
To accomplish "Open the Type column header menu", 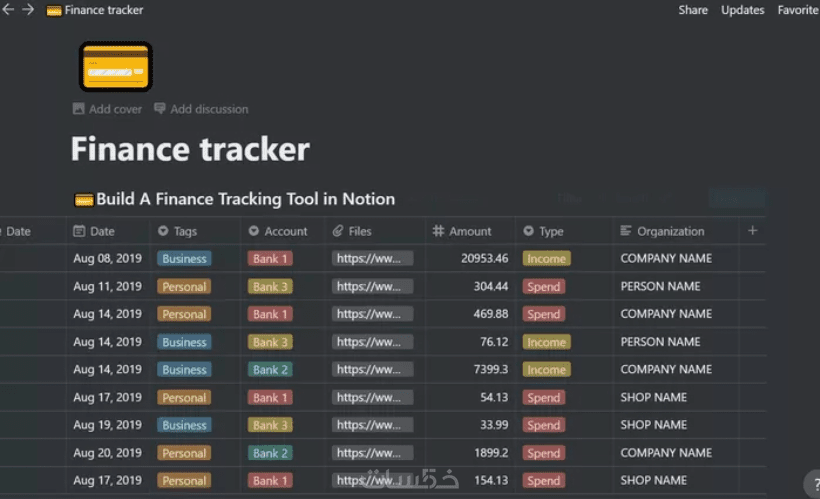I will 564,231.
